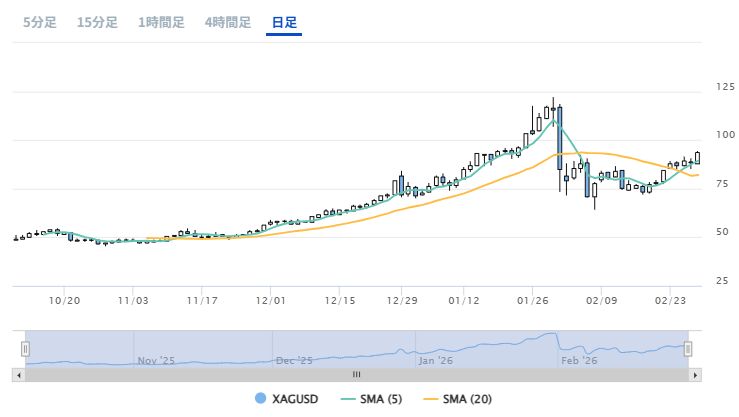Click the scrollbar right arrow button
Viewport: 739px width, 417px height.
click(695, 375)
